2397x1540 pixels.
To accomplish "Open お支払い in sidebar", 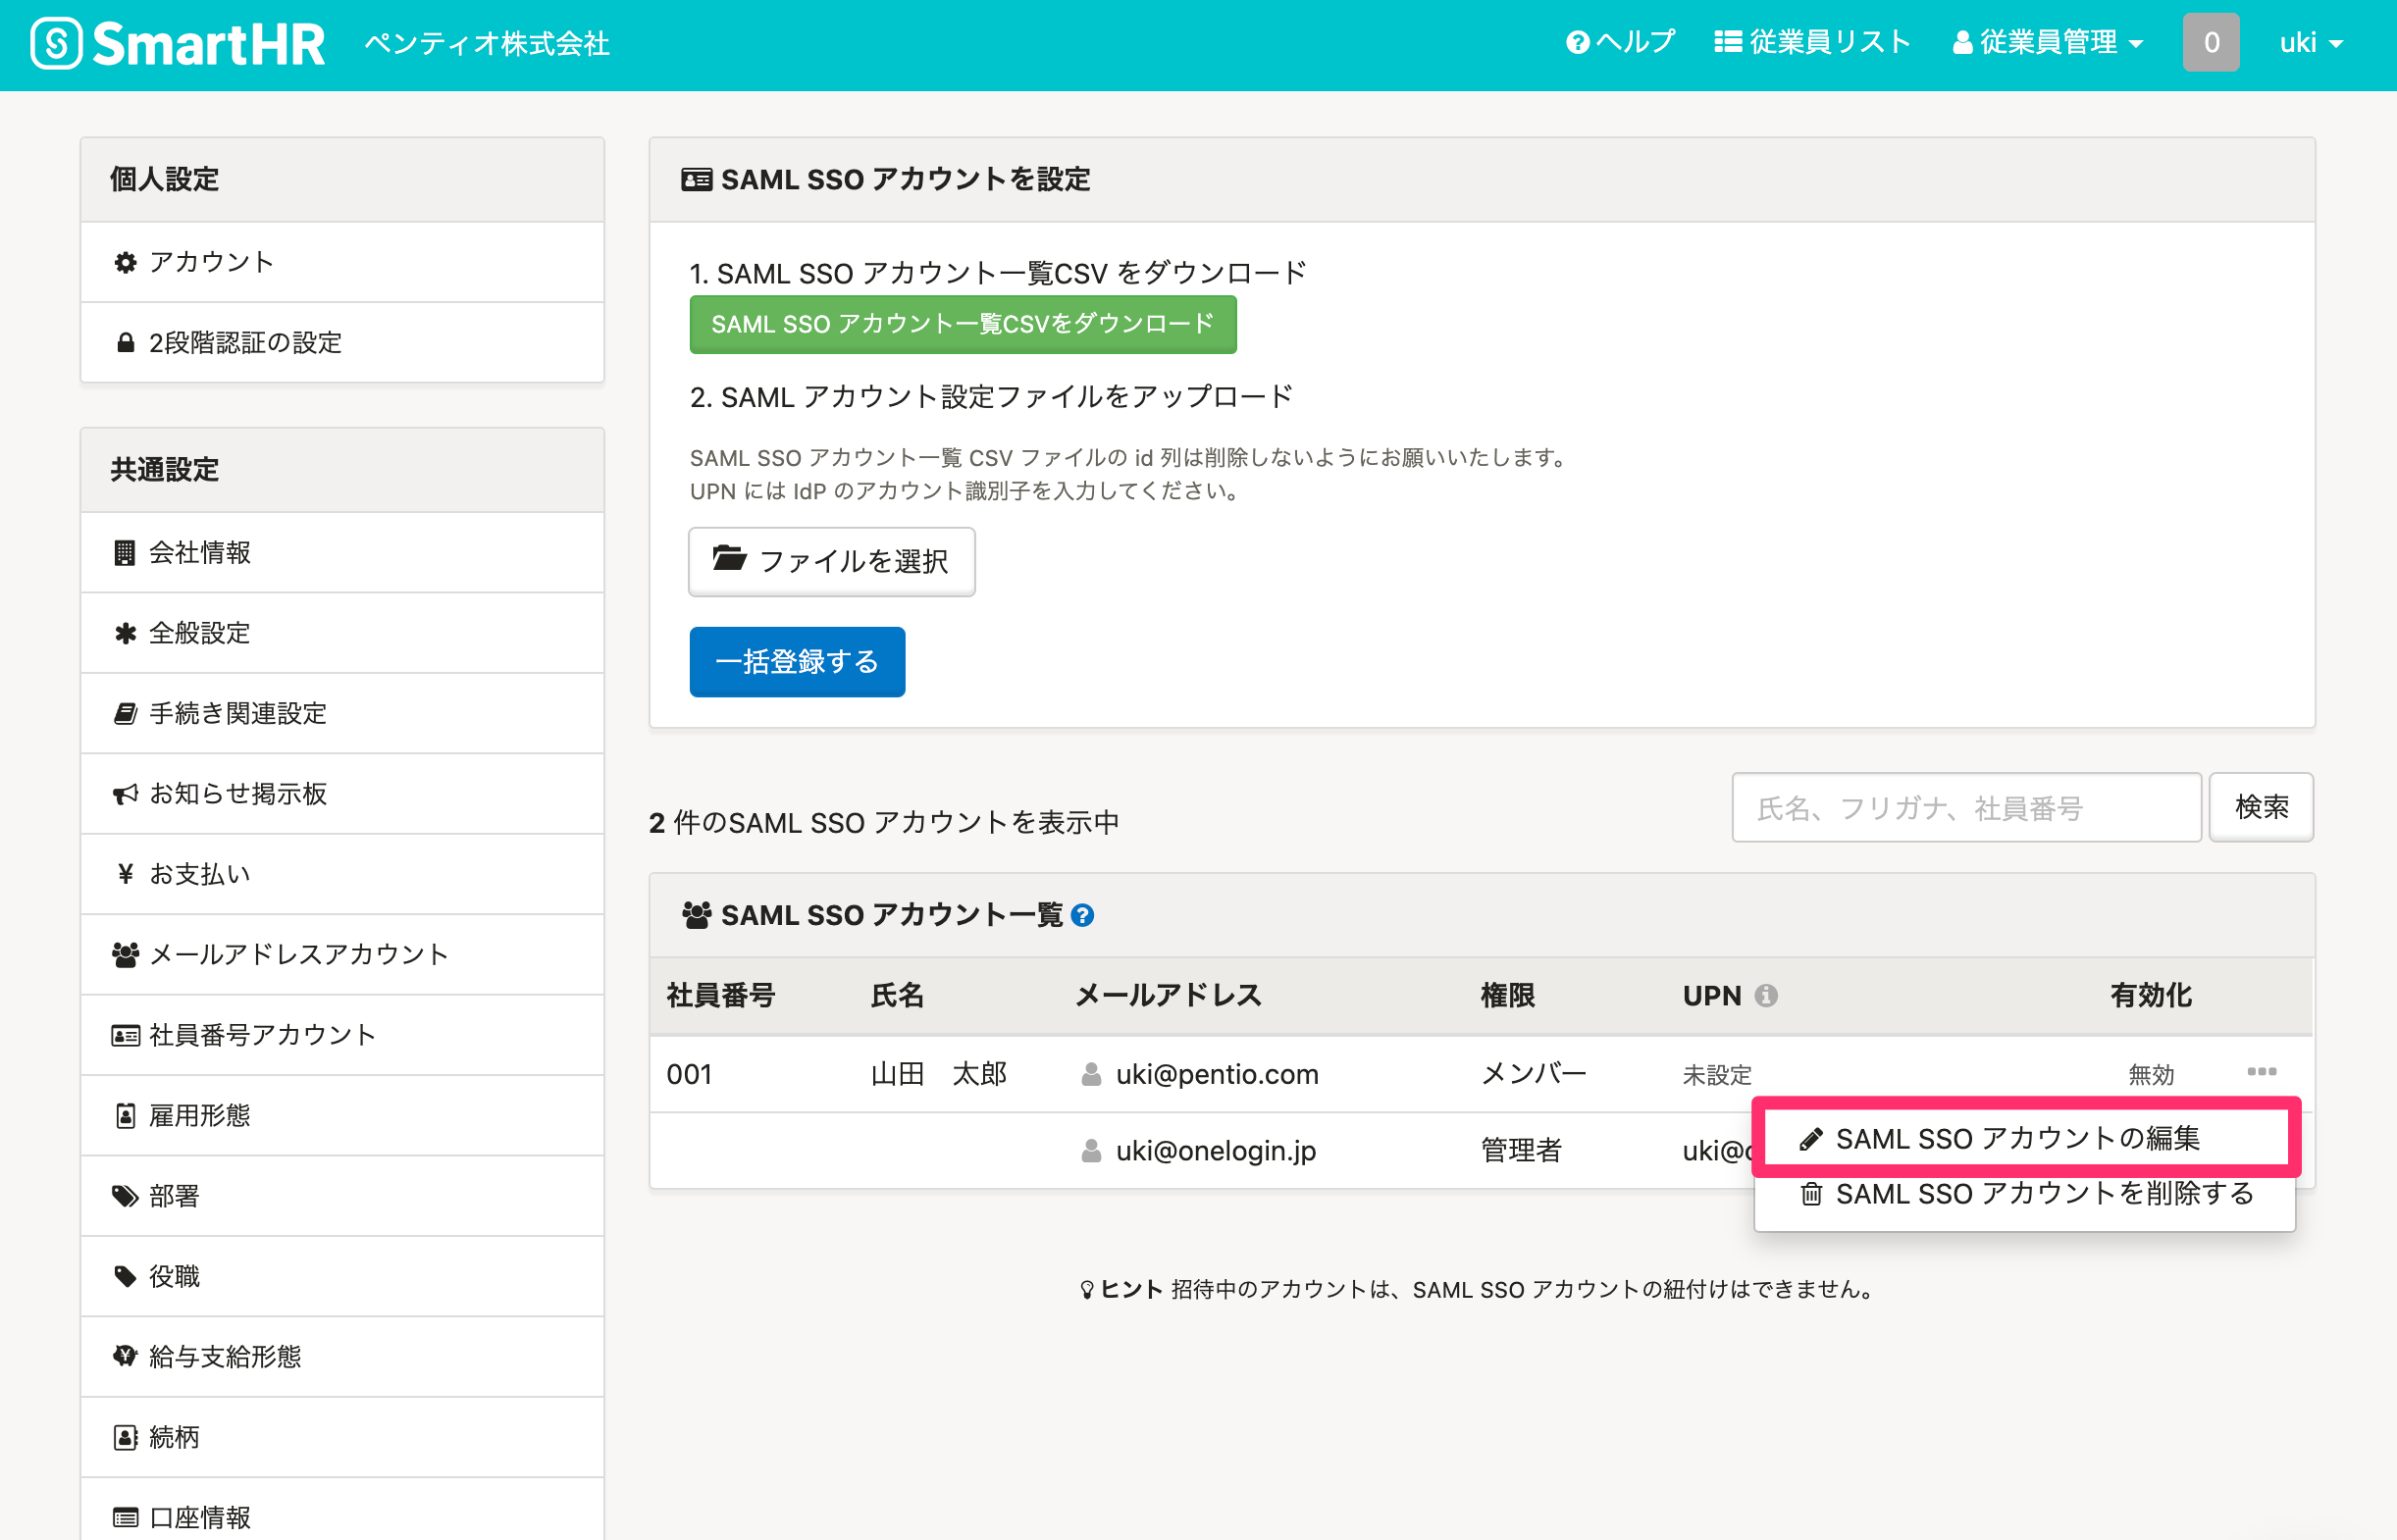I will click(x=342, y=874).
